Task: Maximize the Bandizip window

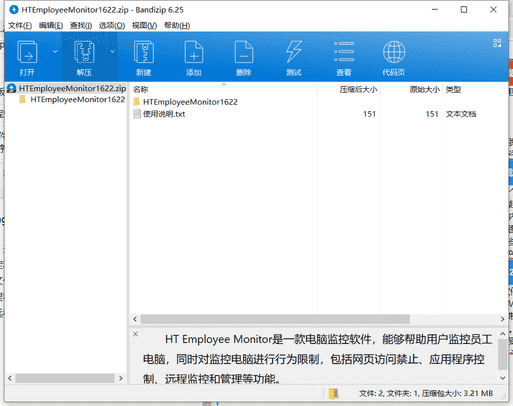Action: click(464, 10)
